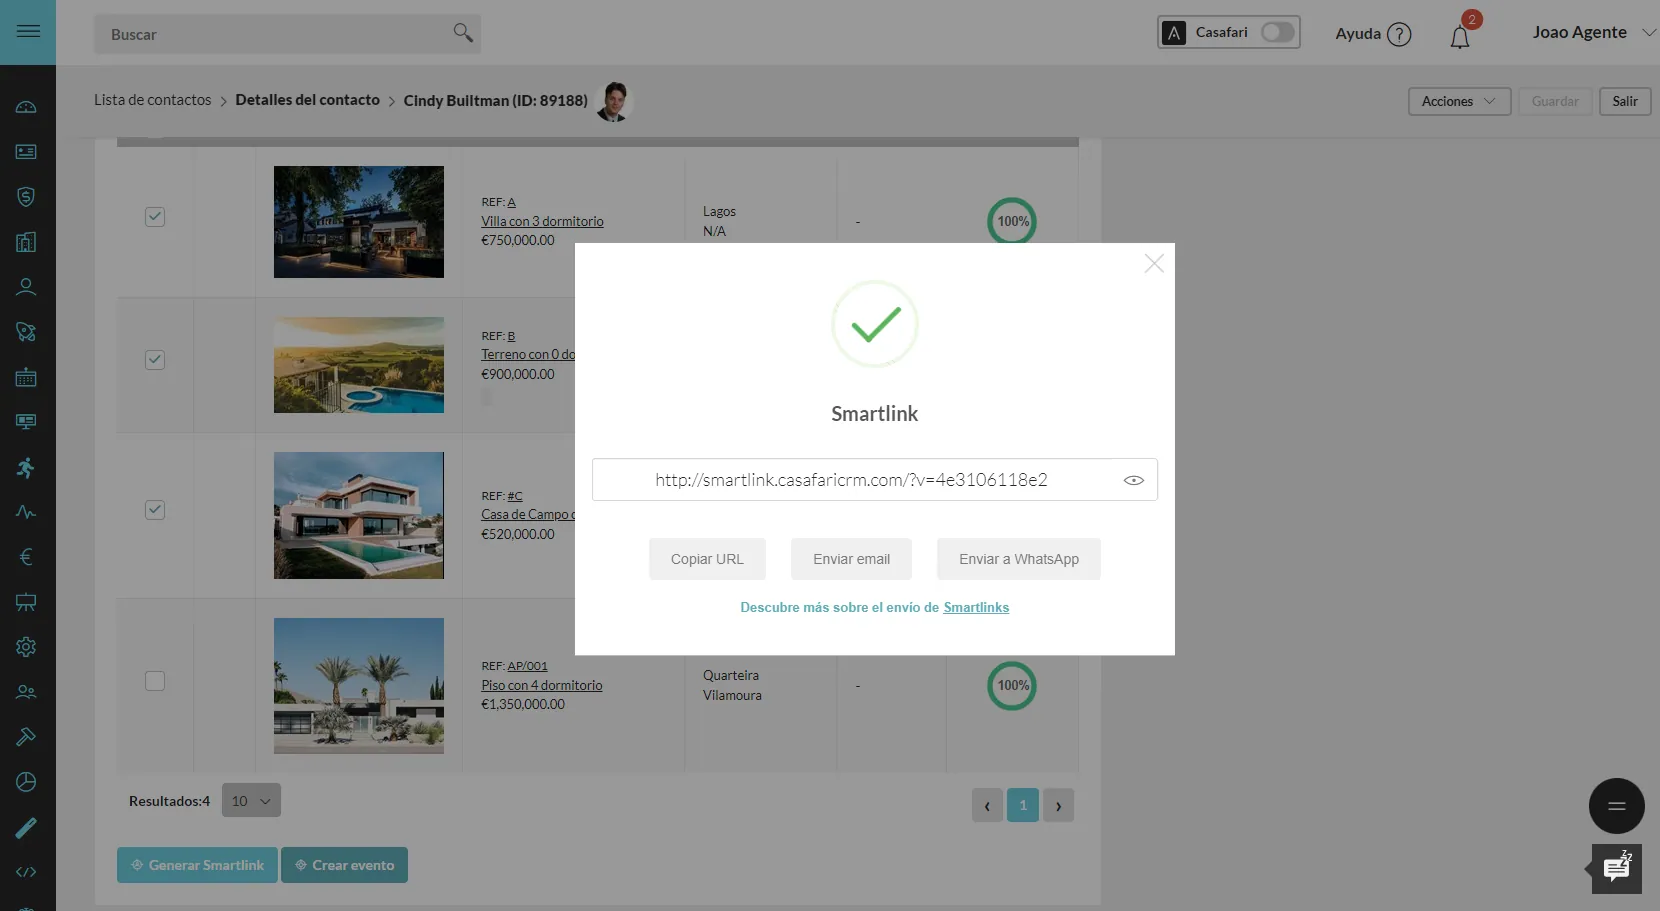Close the Smartlink dialog

coord(1154,263)
